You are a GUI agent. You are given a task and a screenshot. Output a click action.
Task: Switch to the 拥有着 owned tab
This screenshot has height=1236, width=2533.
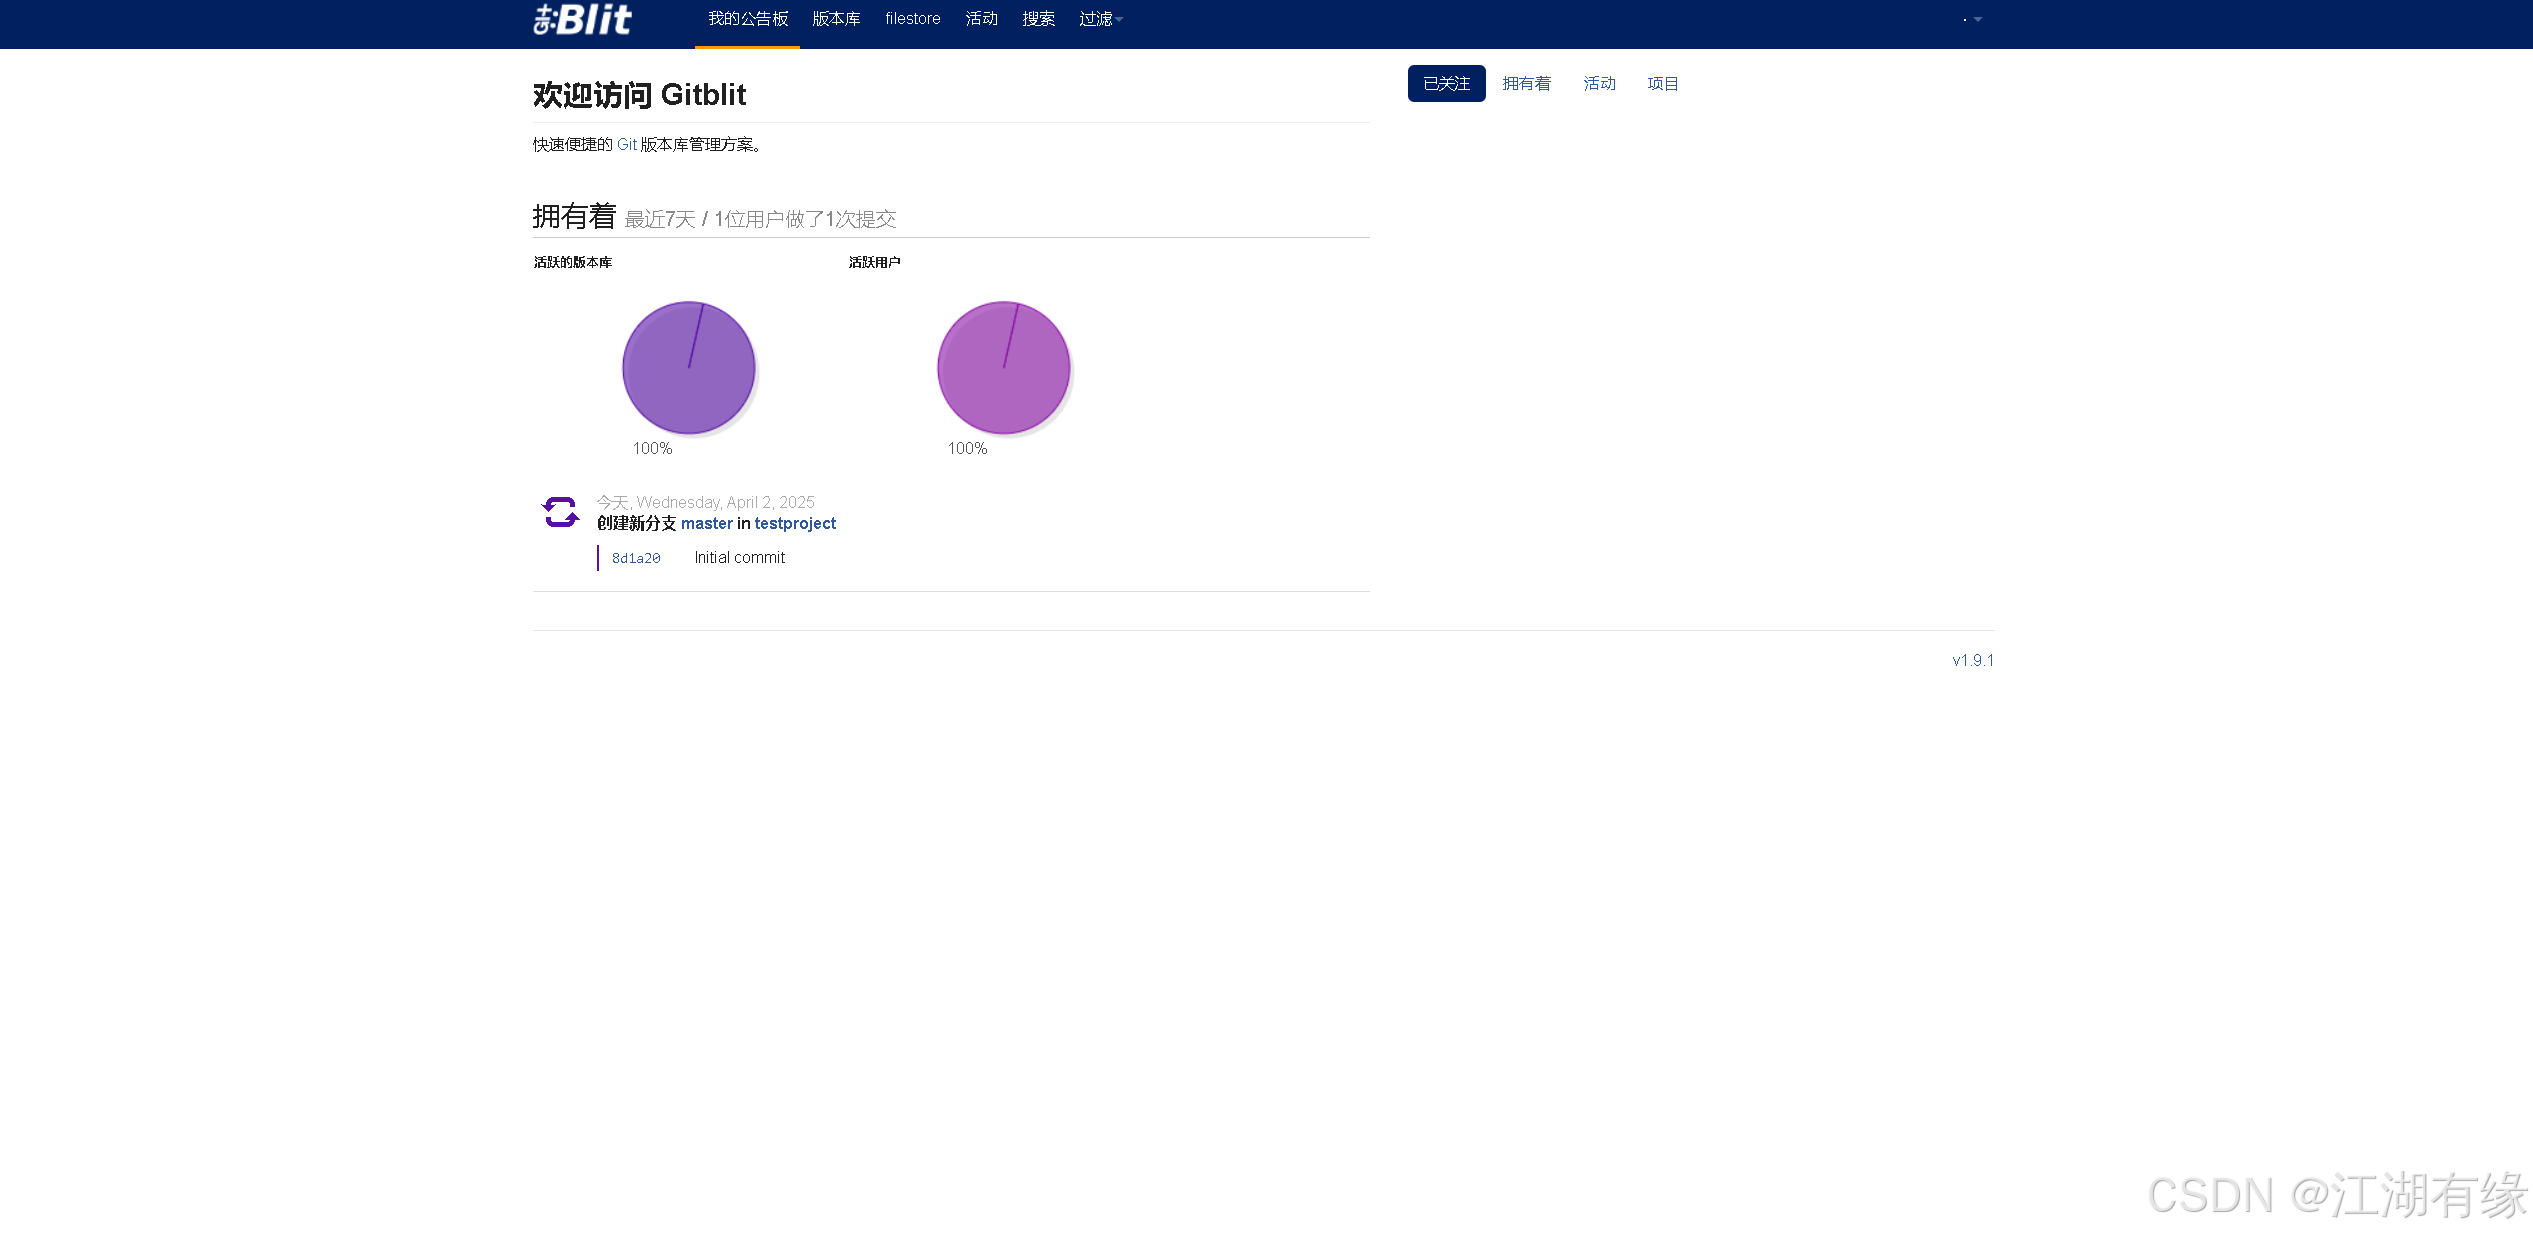1526,84
